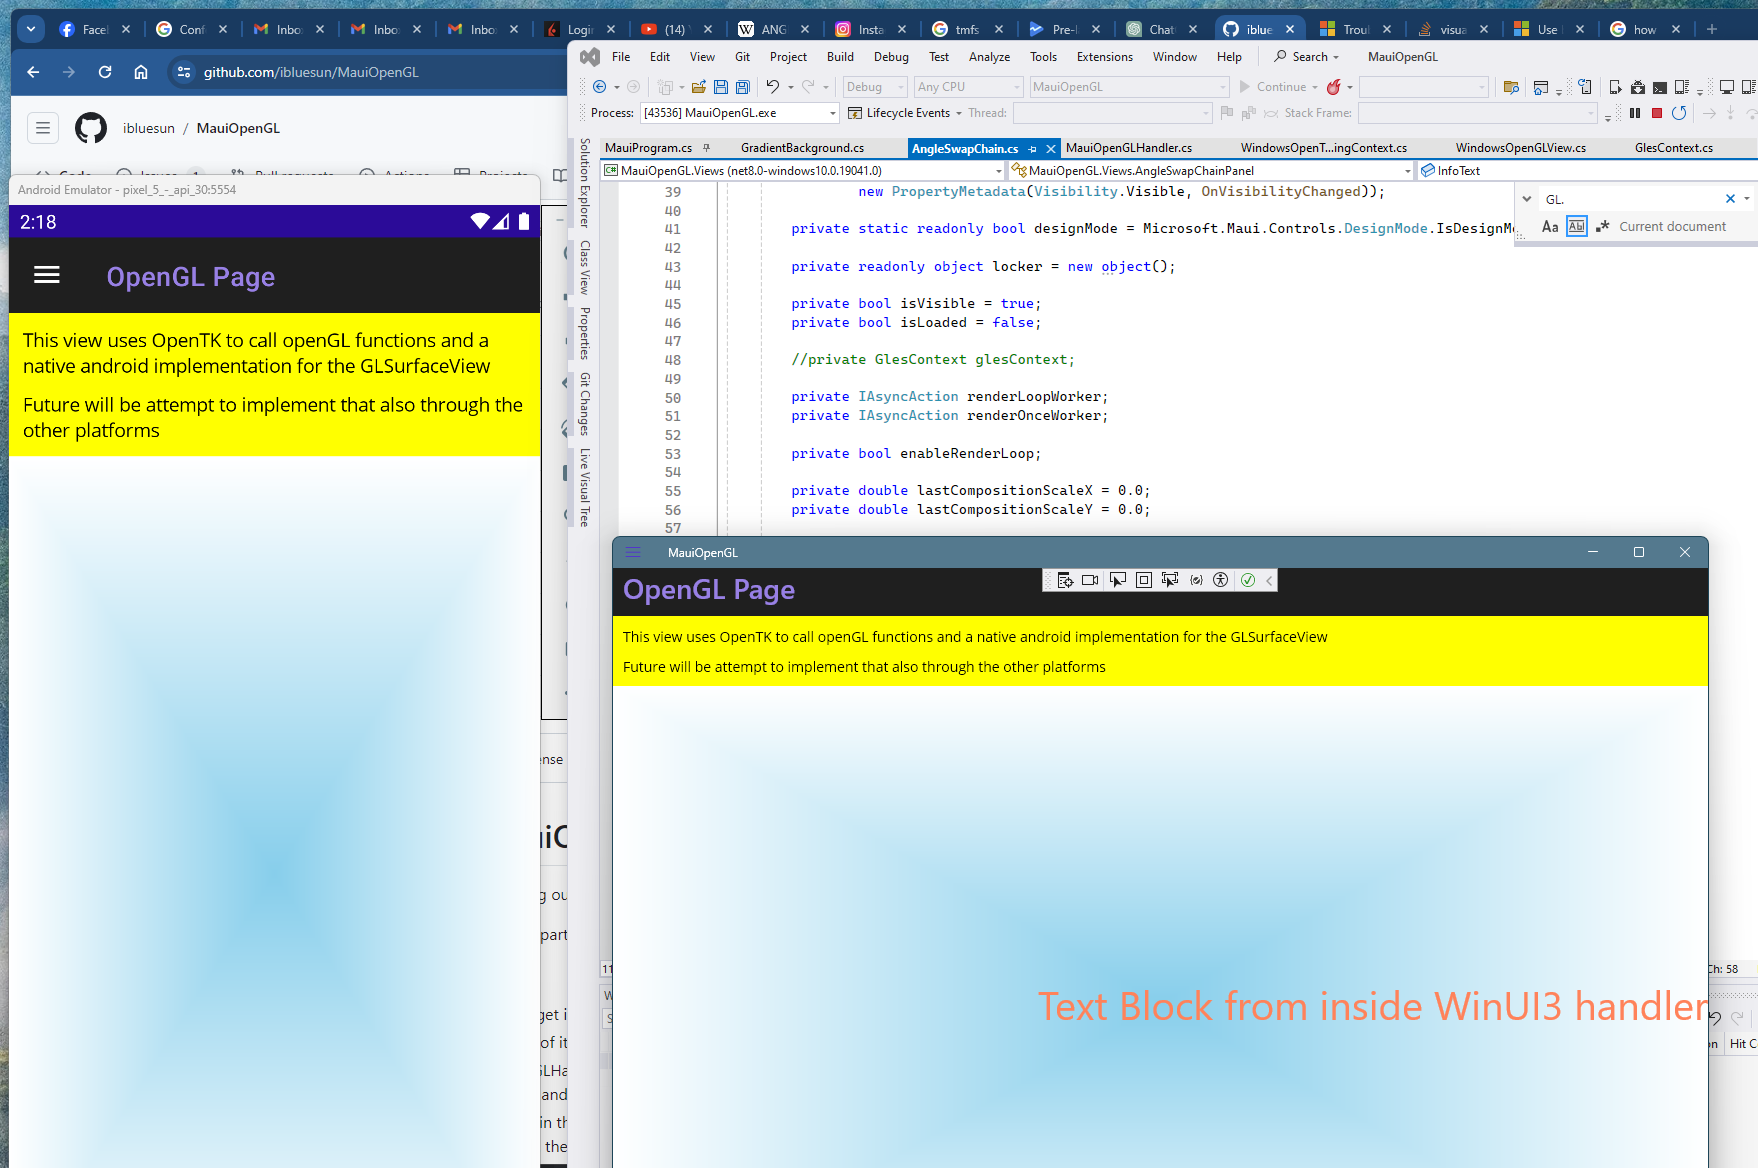Click the Continue debugging button
The height and width of the screenshot is (1168, 1758).
pyautogui.click(x=1278, y=87)
